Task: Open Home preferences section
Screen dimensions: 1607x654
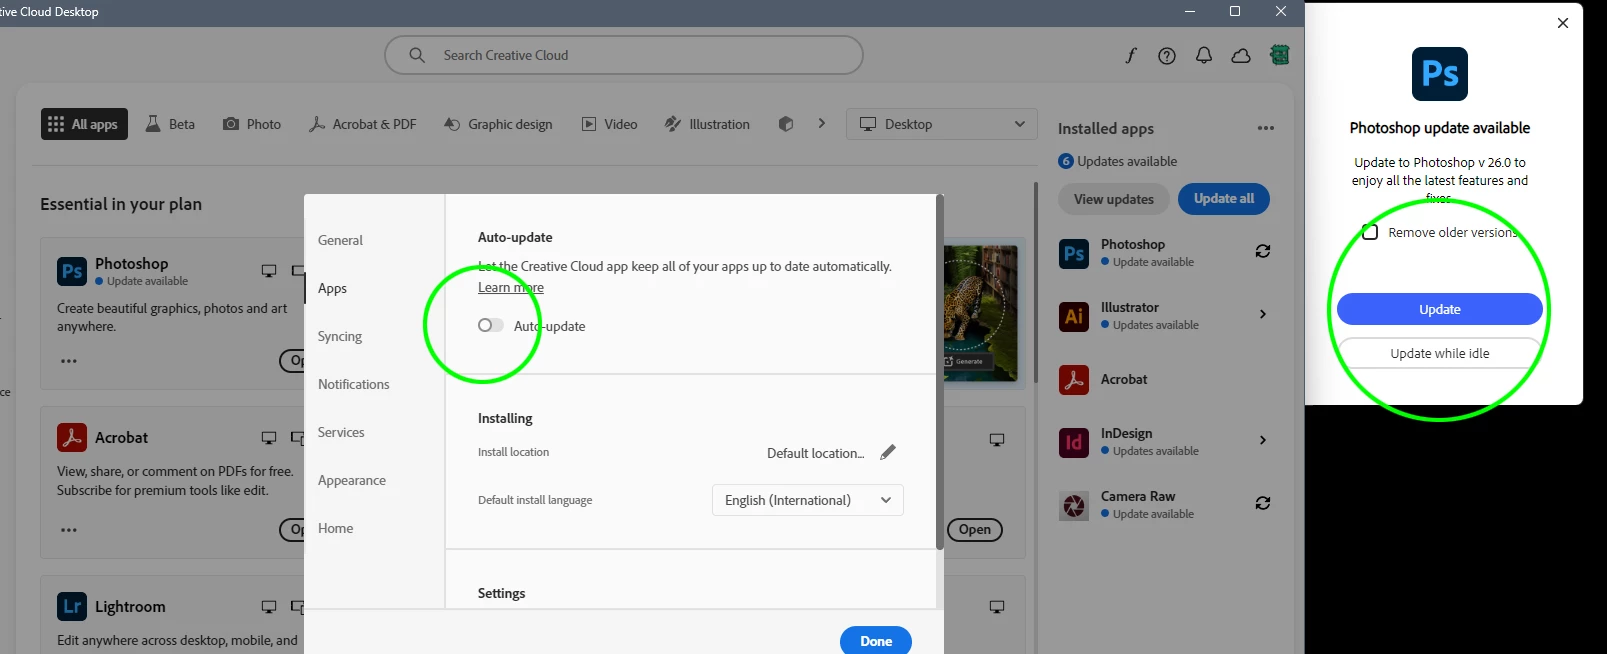Action: coord(335,528)
